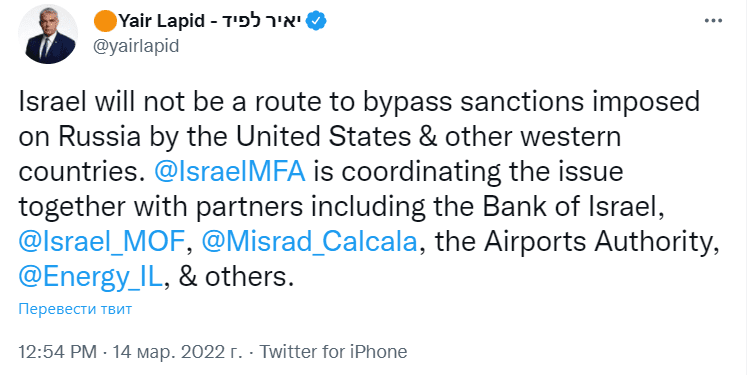
Task: Open the @IsraelMFA mention
Action: (x=230, y=172)
